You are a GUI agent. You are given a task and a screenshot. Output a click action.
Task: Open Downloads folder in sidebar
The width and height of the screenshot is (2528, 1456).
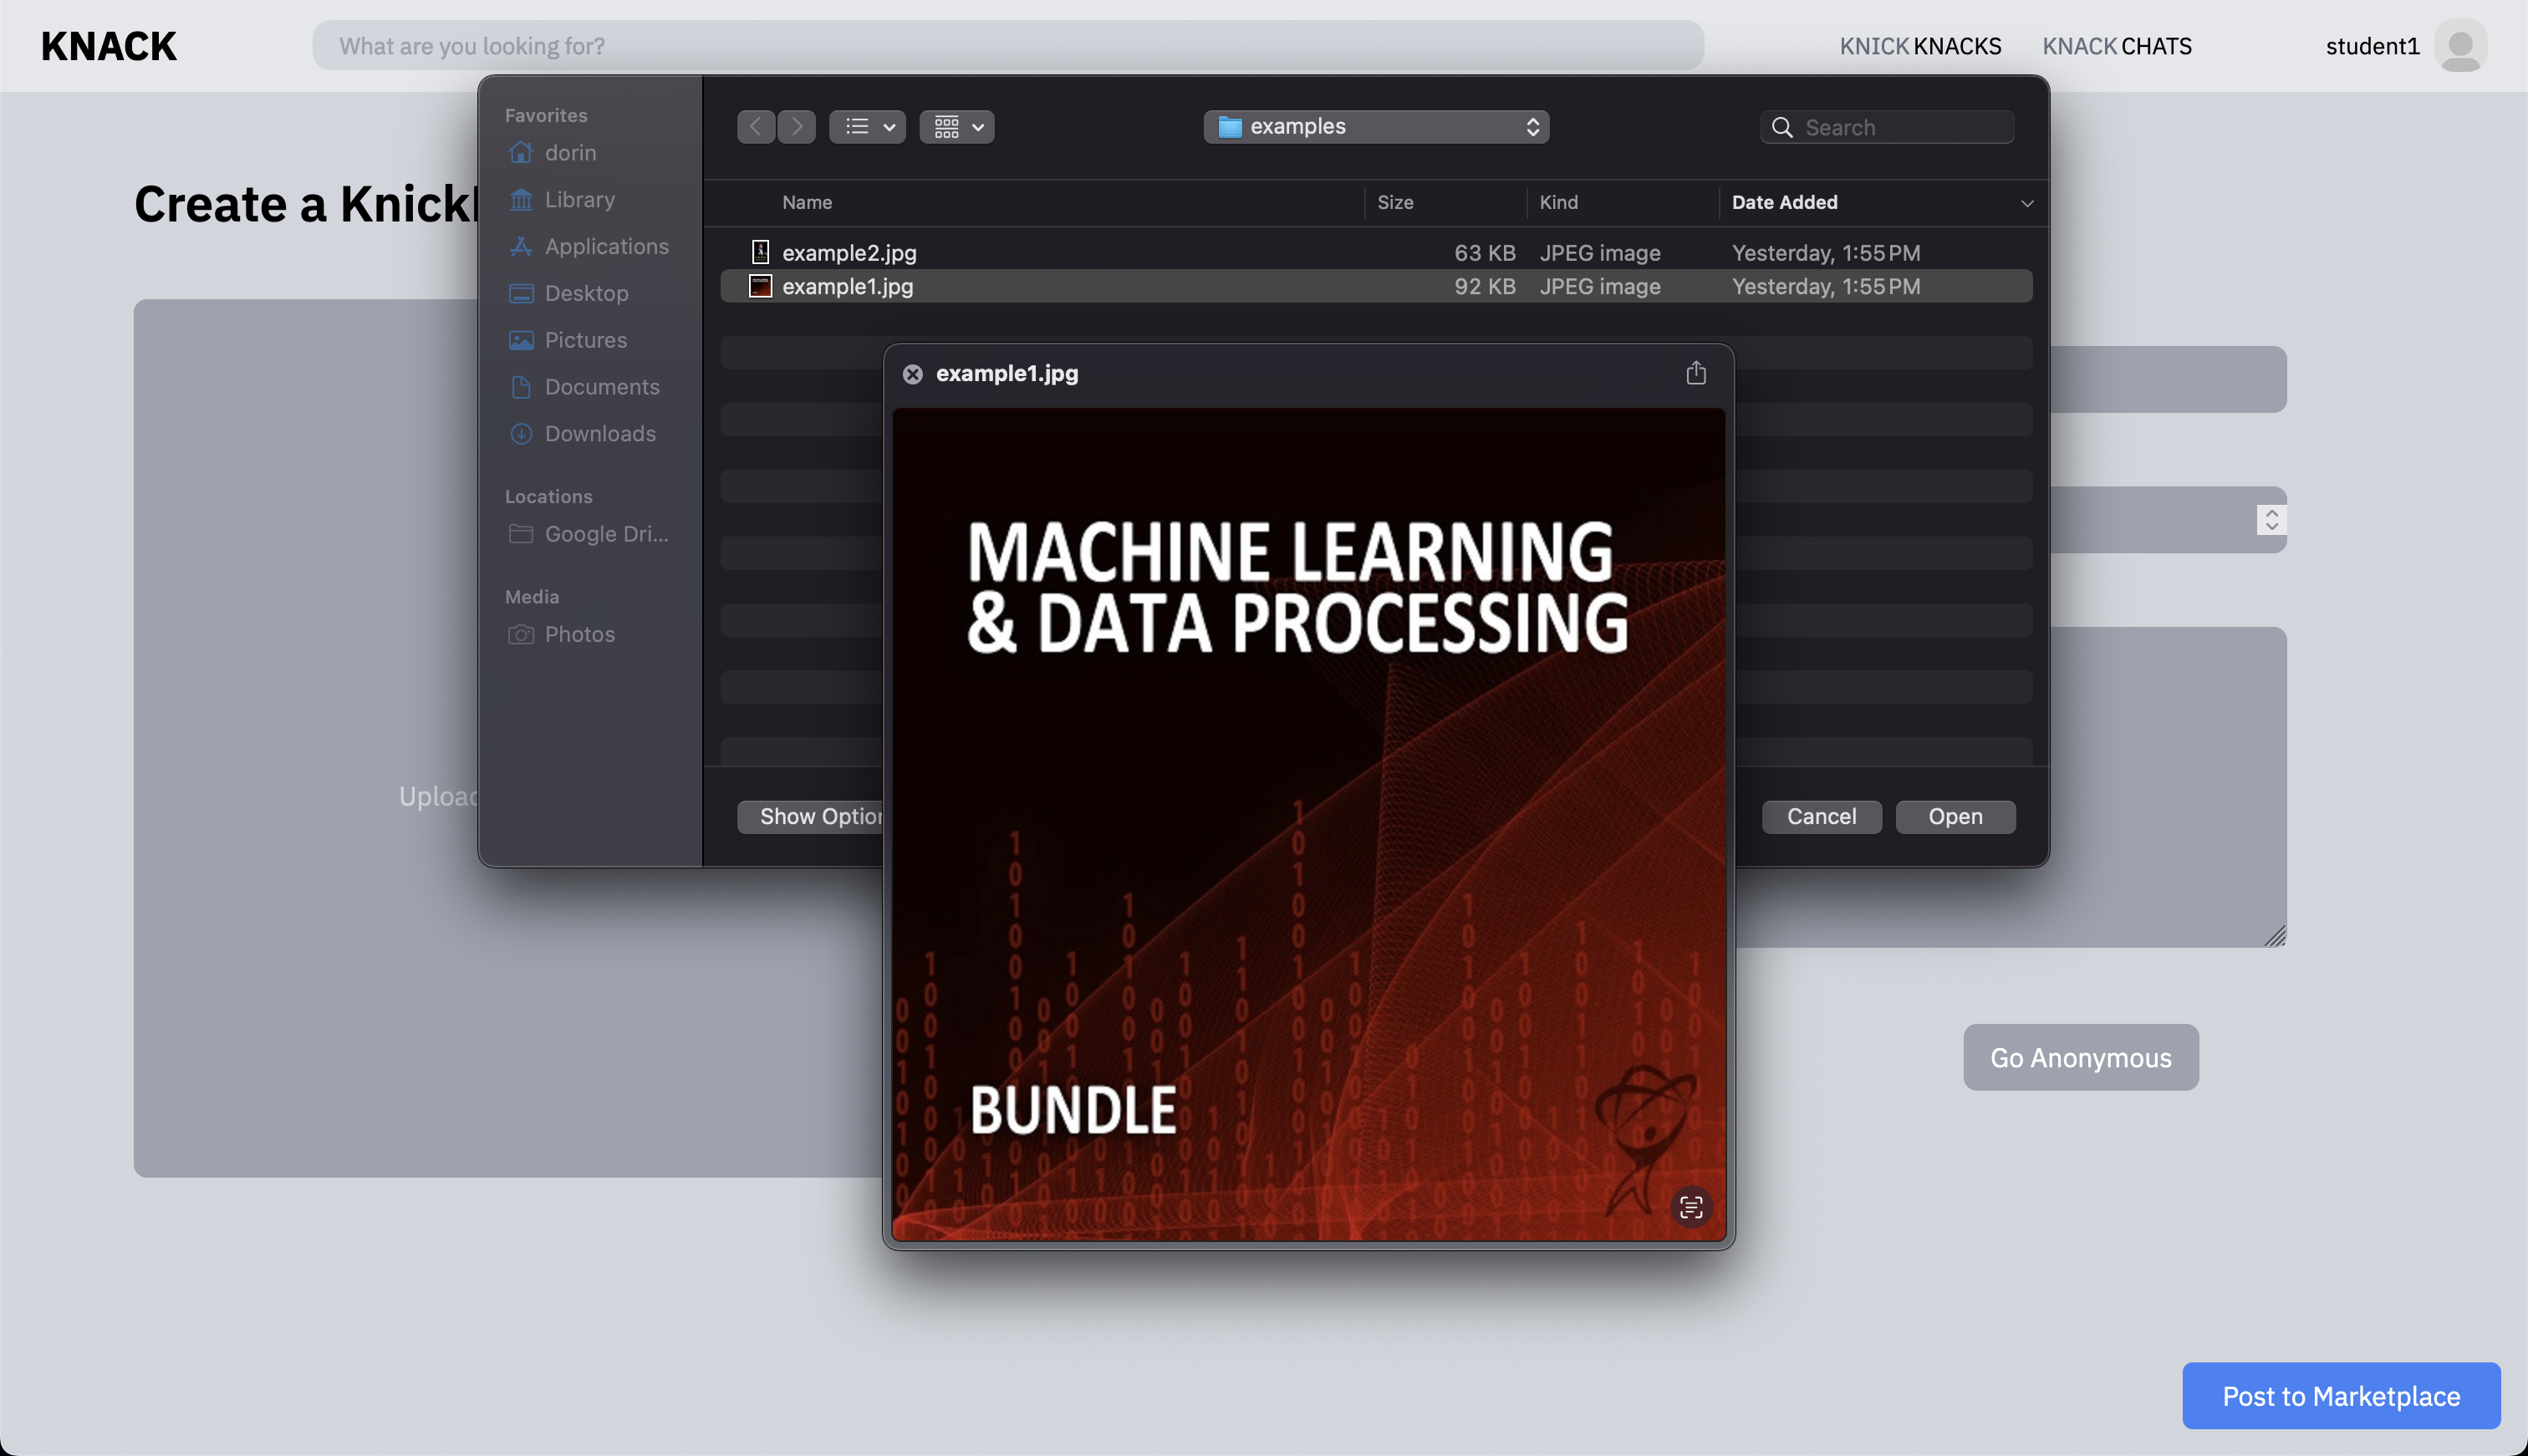599,434
